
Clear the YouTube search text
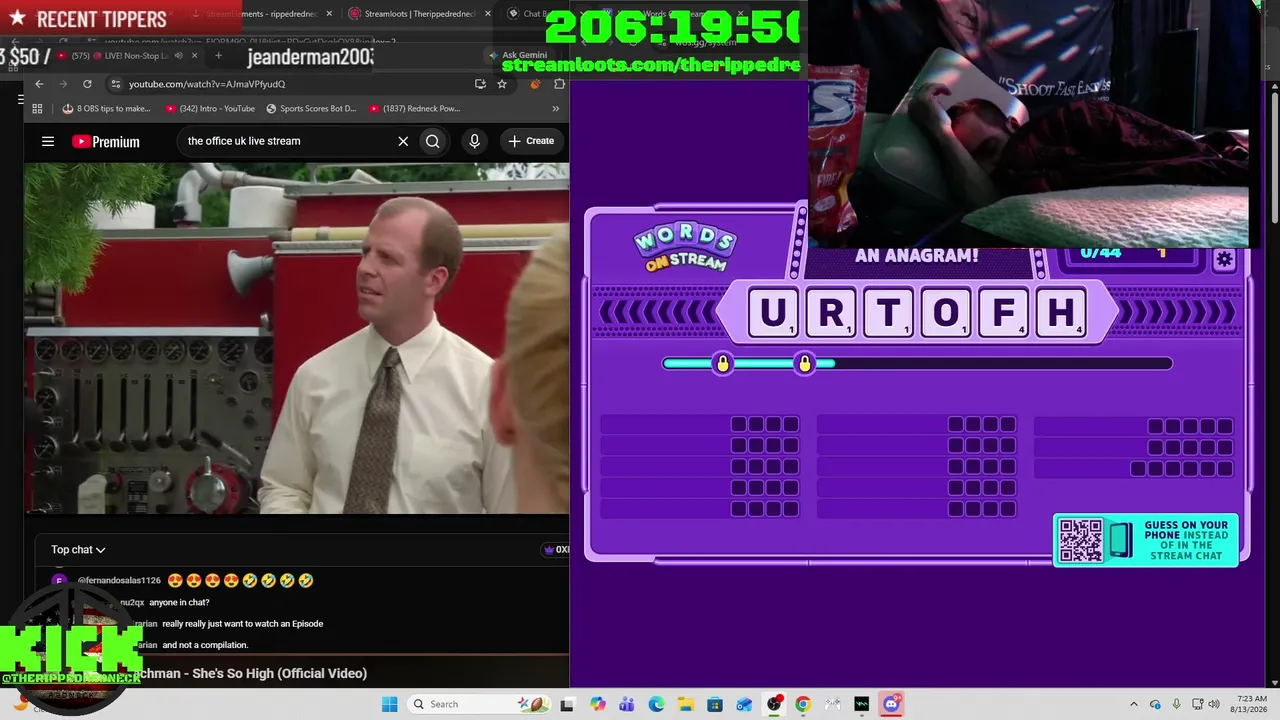(403, 141)
